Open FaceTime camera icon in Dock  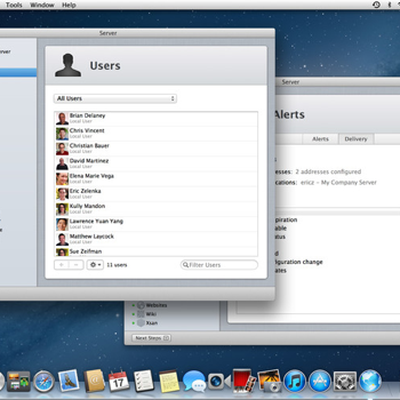pos(219,382)
